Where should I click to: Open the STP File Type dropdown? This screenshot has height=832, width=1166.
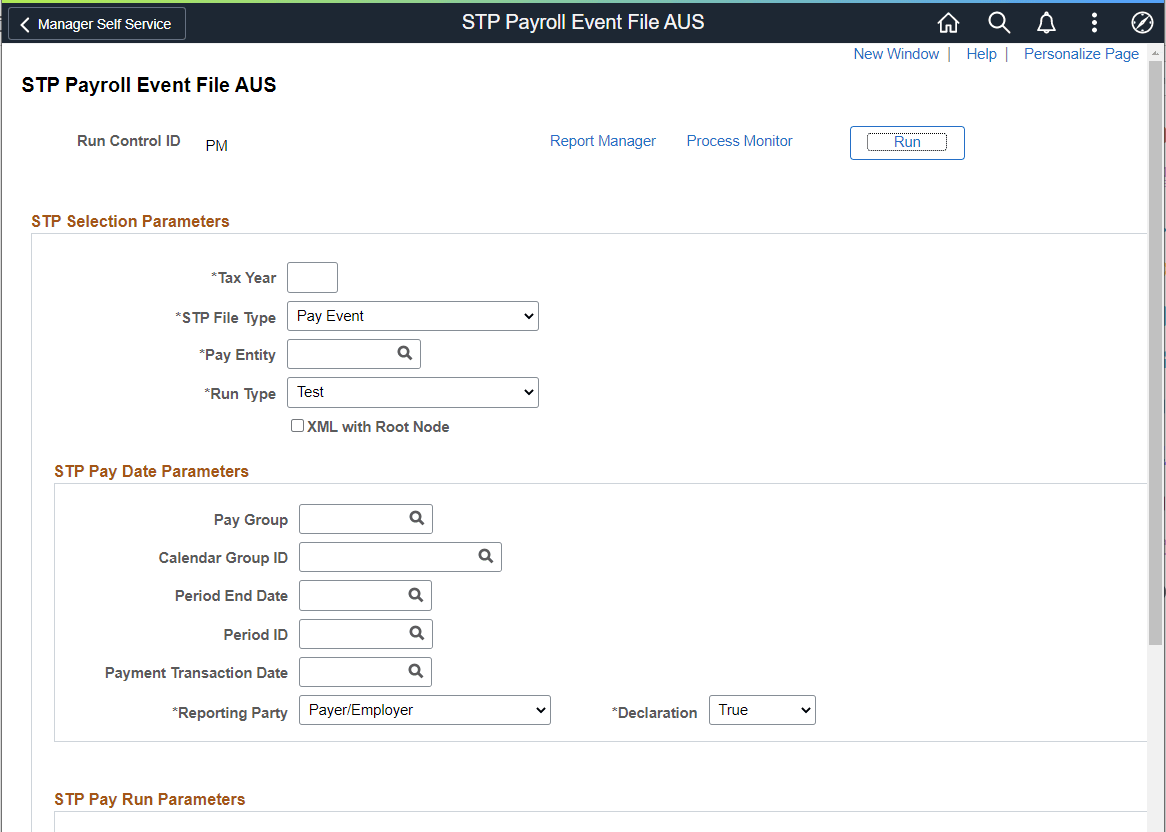412,315
